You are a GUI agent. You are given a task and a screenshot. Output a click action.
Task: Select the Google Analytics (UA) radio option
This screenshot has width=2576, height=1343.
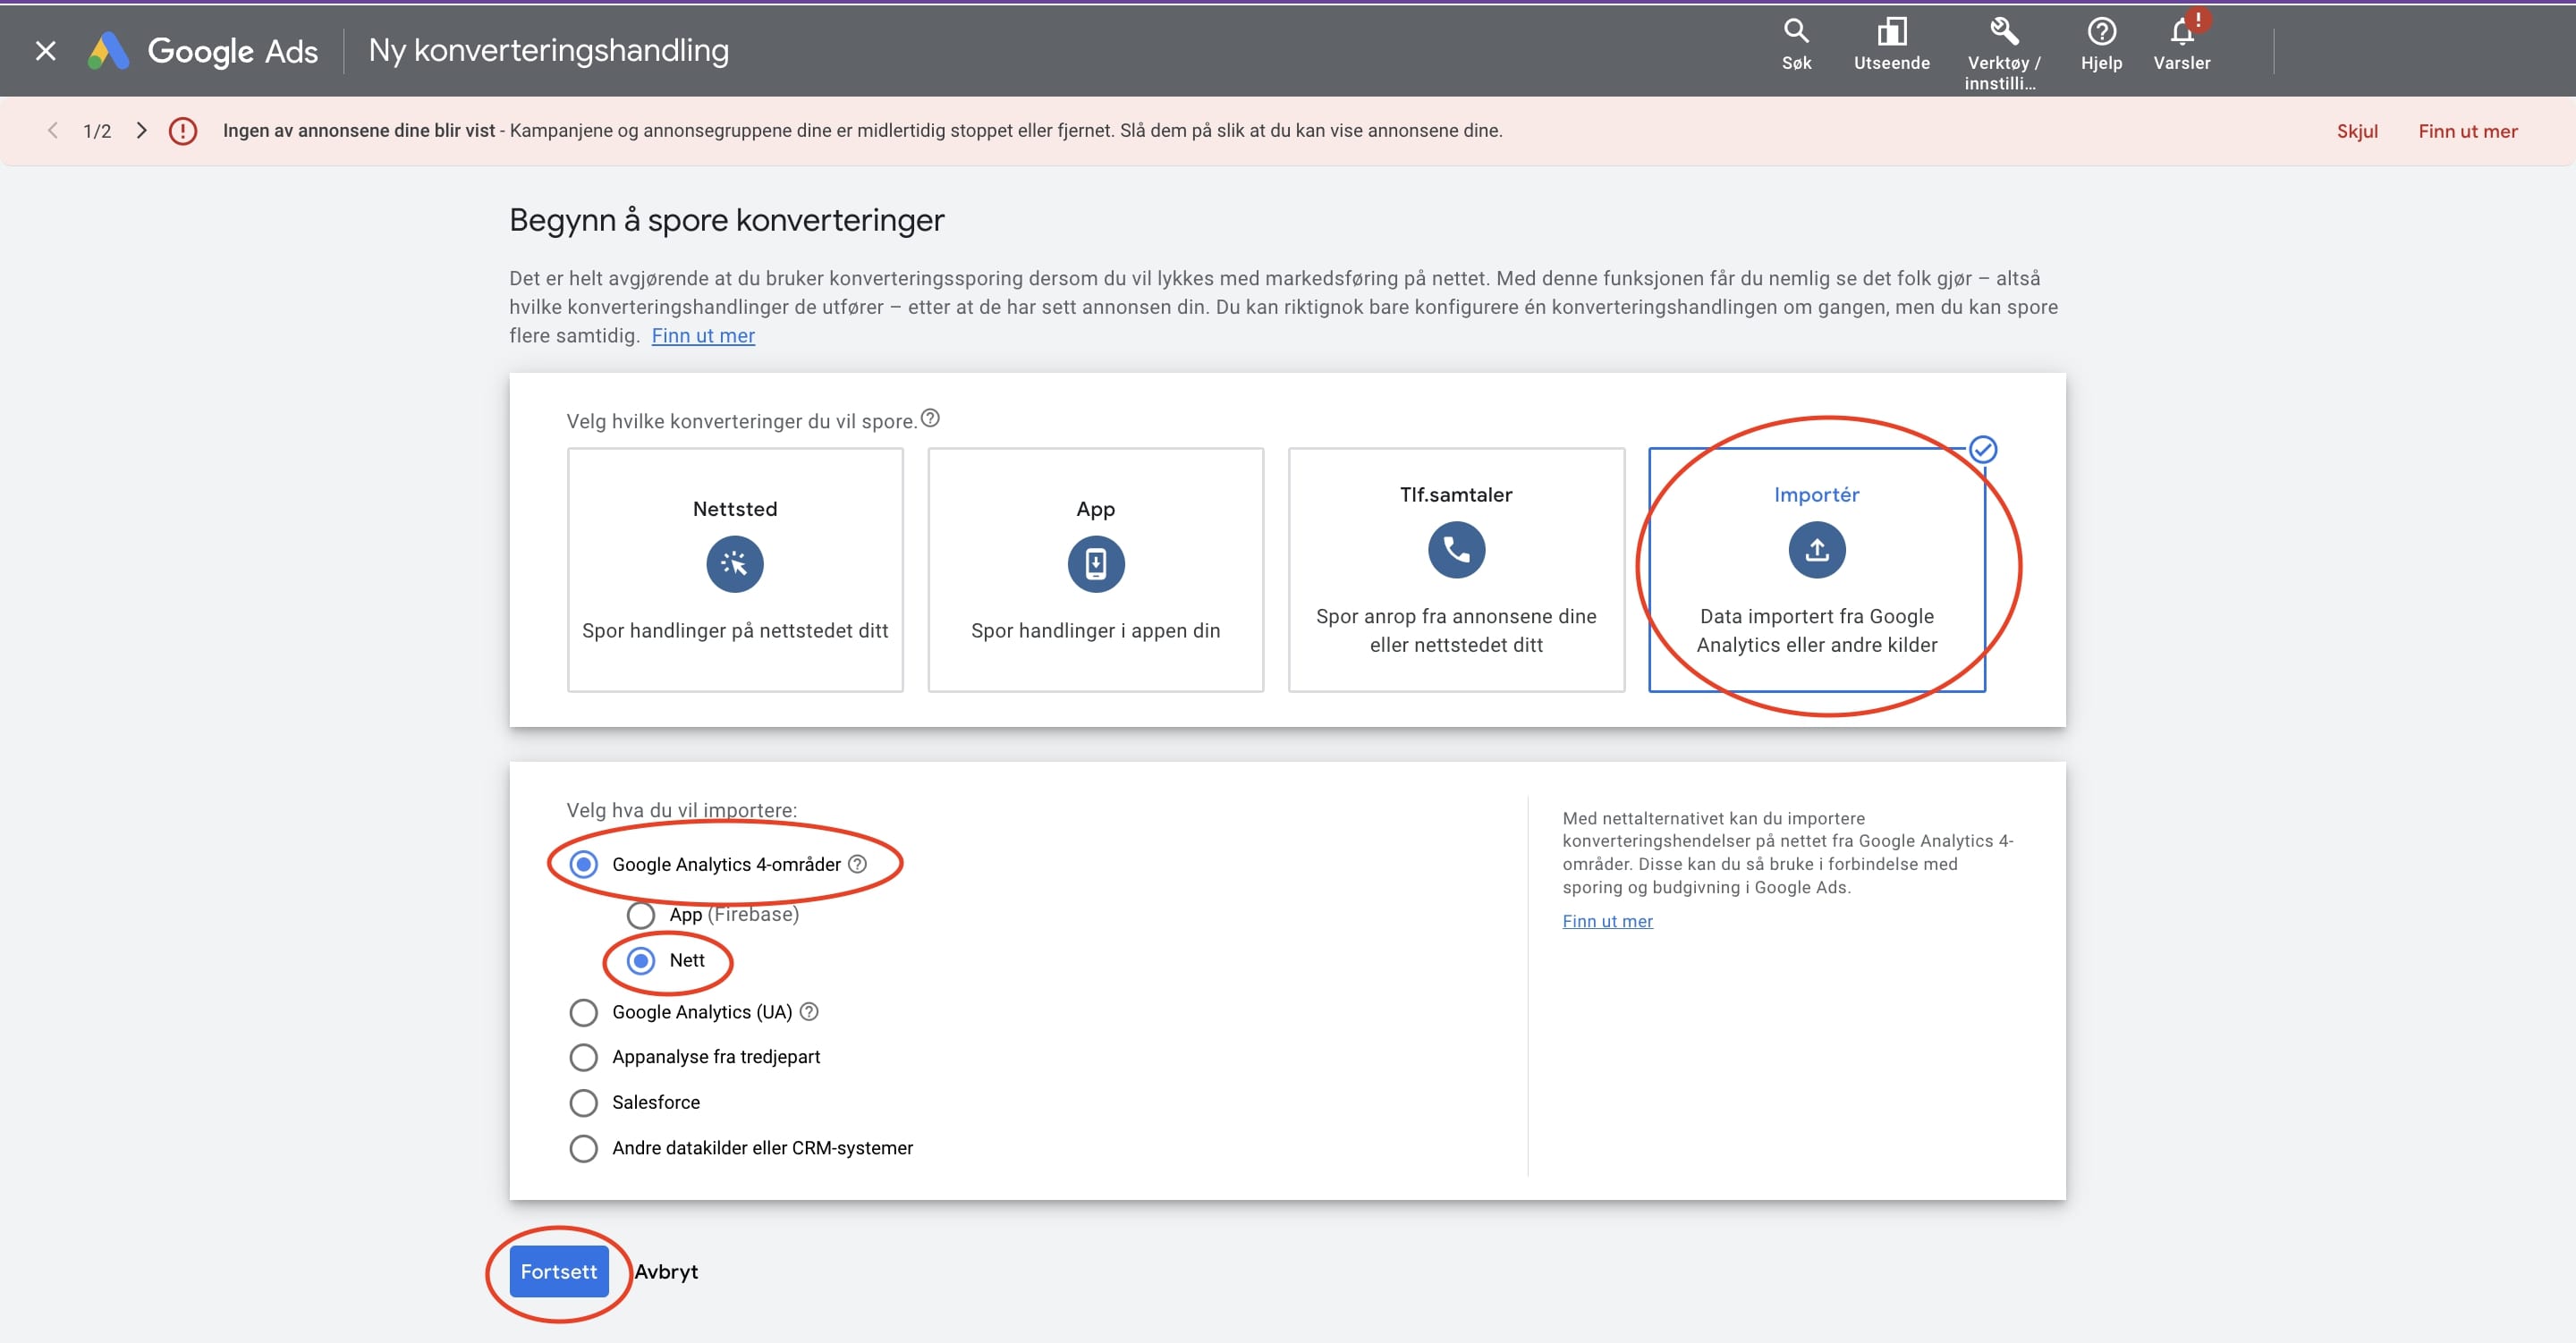tap(583, 1013)
